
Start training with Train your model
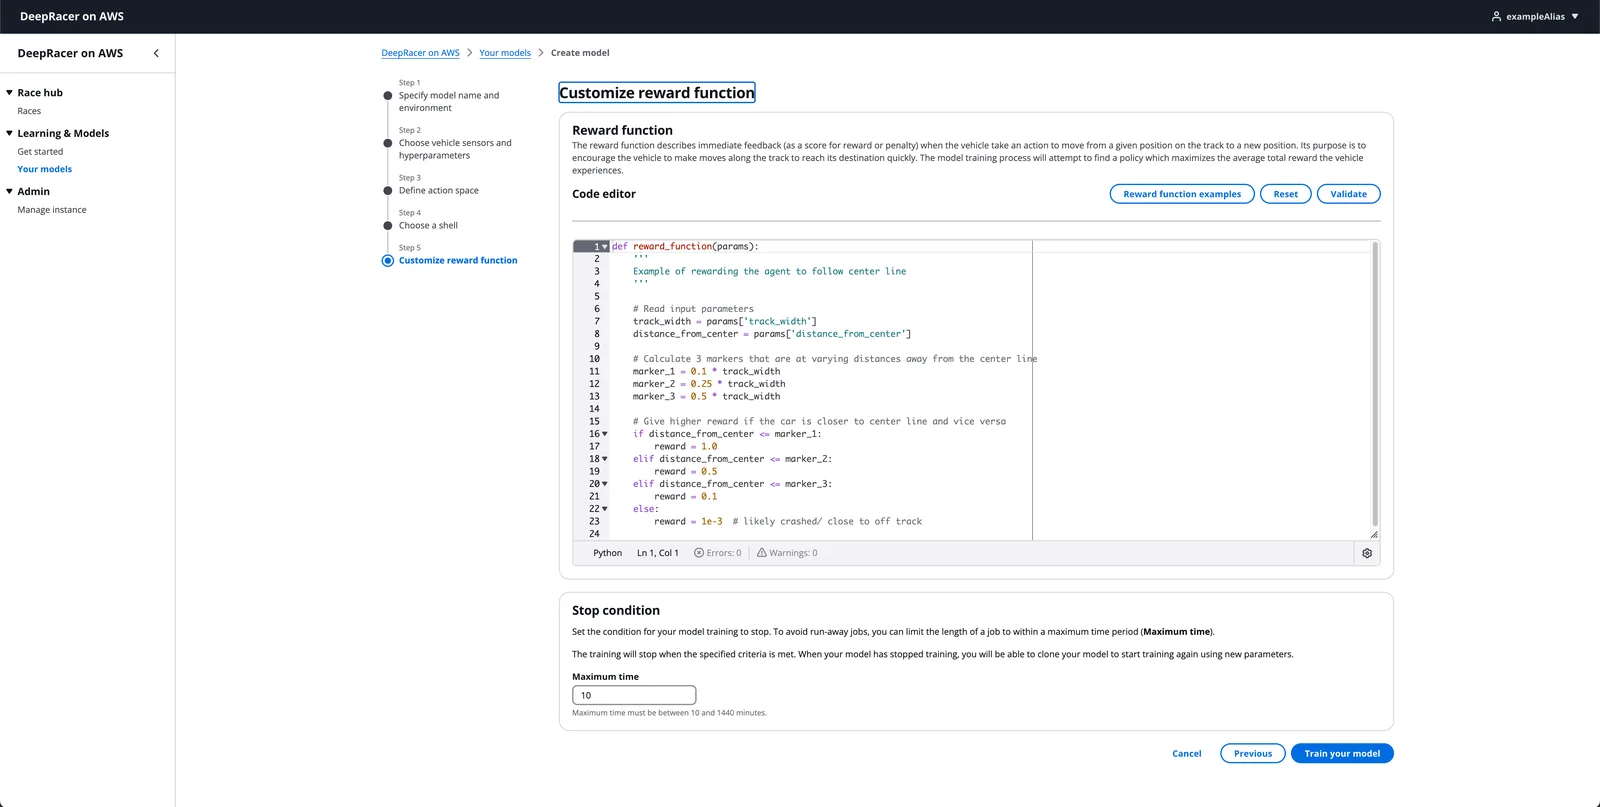pyautogui.click(x=1342, y=754)
